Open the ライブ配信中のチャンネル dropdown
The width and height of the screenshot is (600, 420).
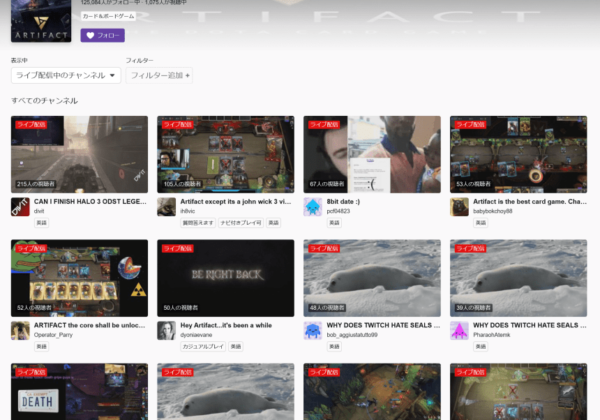(66, 75)
